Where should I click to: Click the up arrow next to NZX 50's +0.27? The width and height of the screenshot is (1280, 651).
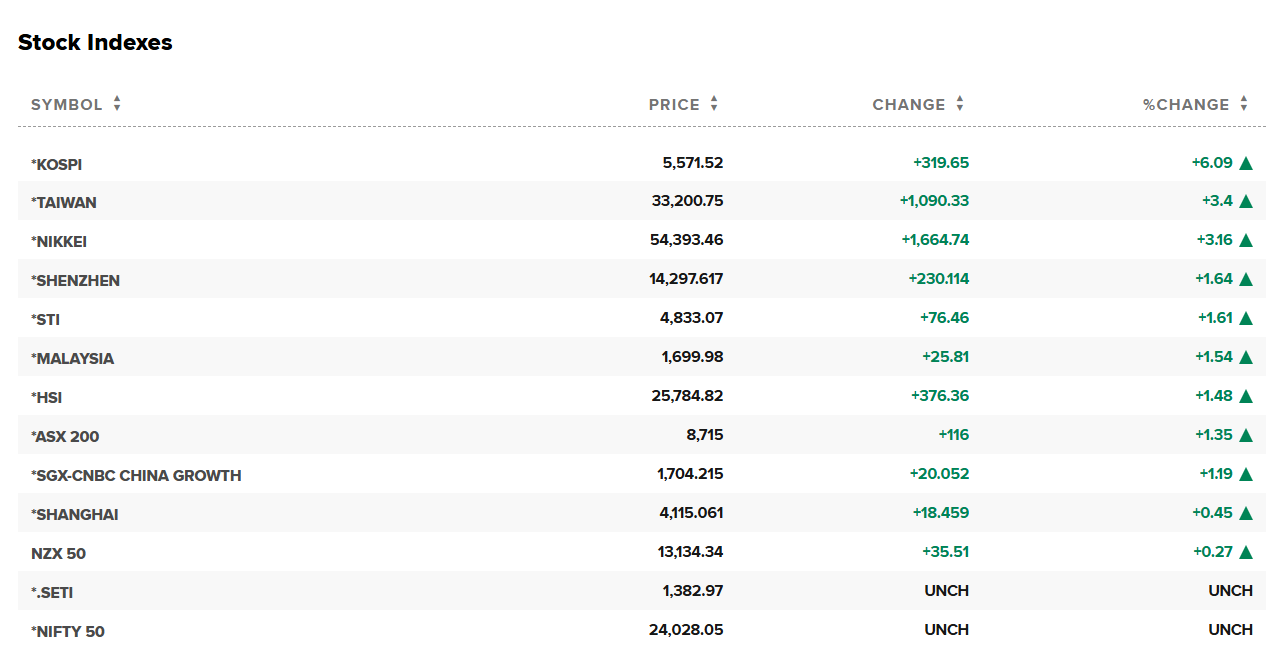[1246, 552]
